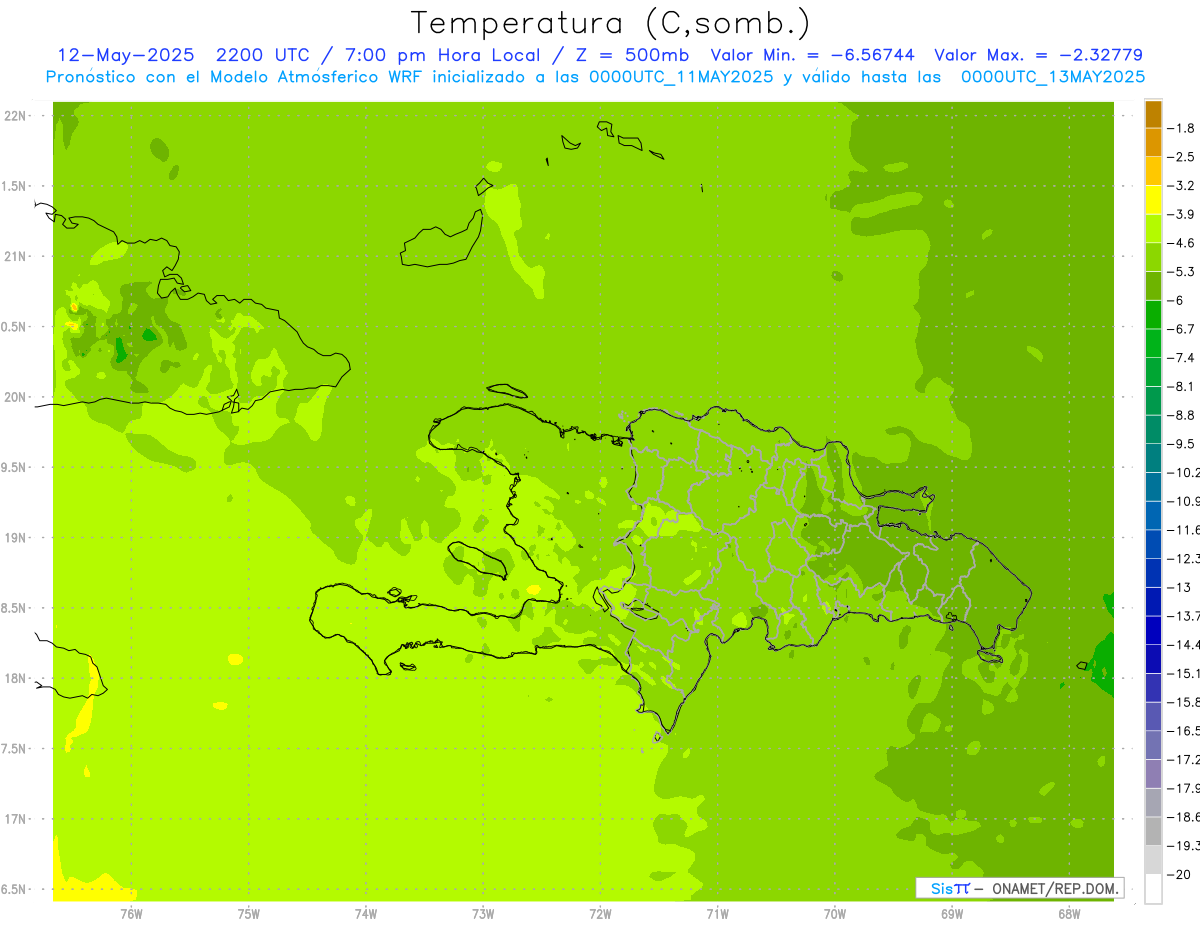The height and width of the screenshot is (927, 1200).
Task: Click 'Valor Min. = -6.56744' text
Action: coord(814,55)
